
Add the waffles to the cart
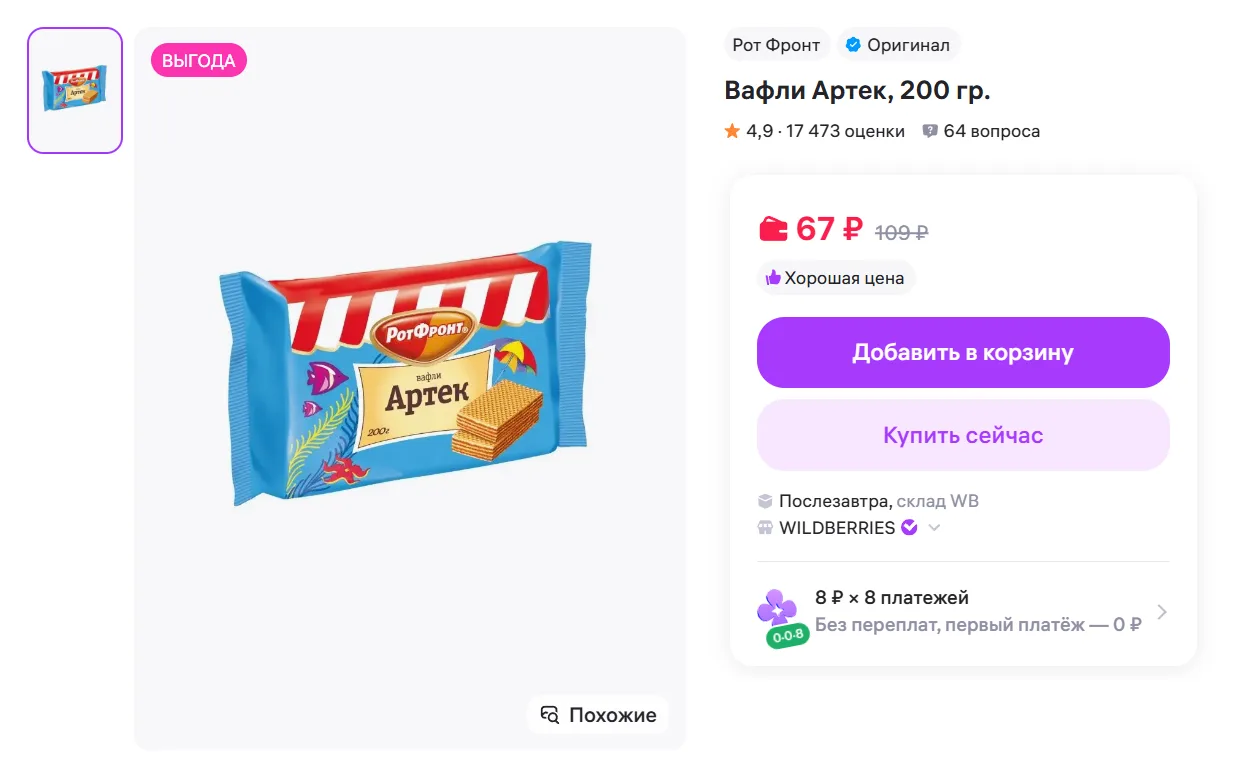[962, 352]
